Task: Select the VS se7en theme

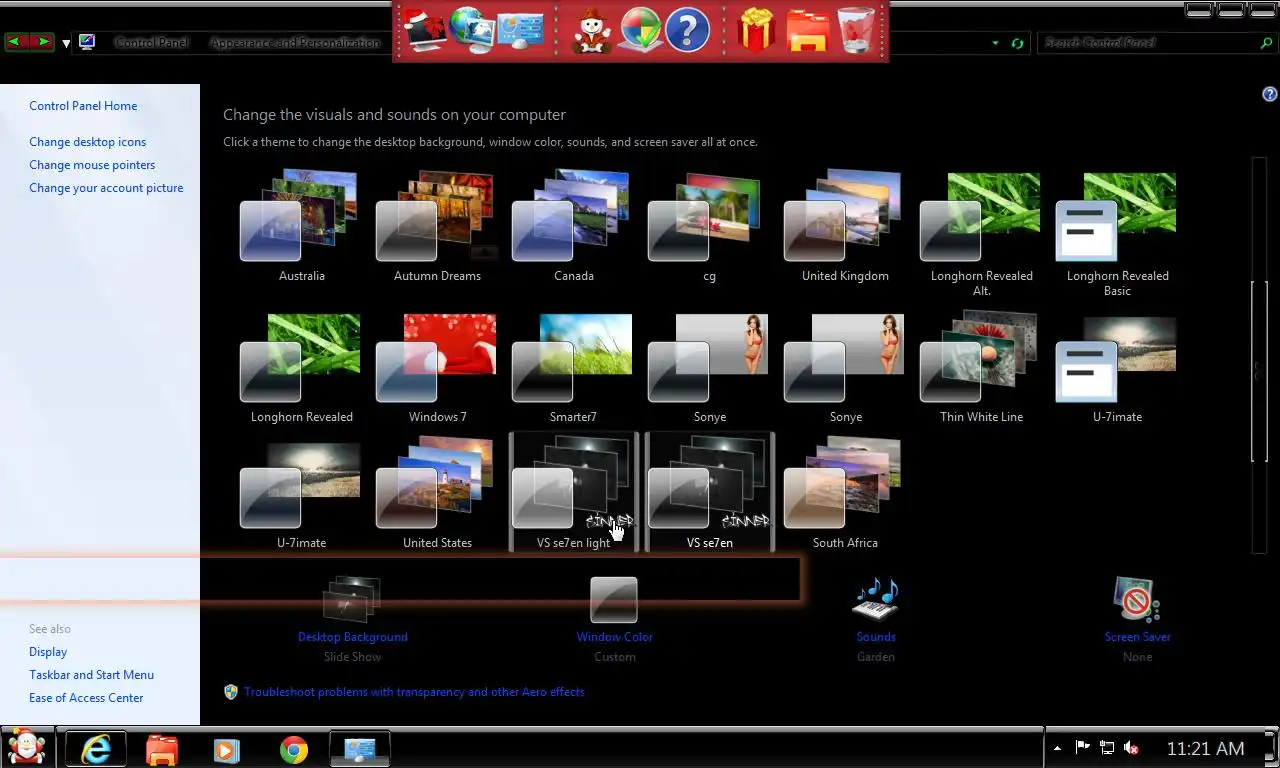Action: click(x=709, y=492)
